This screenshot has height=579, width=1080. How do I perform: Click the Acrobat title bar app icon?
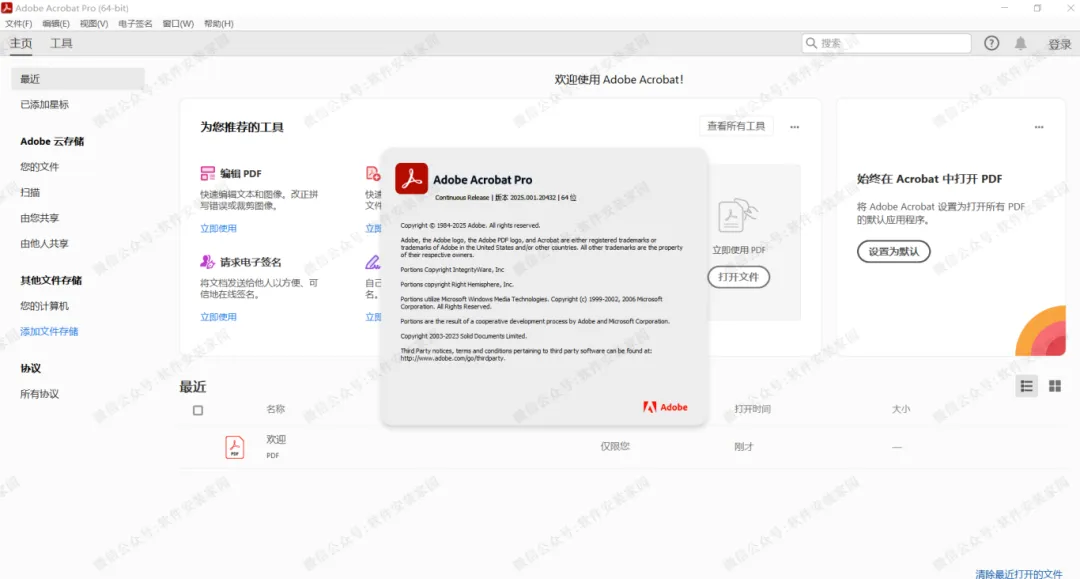(7, 8)
